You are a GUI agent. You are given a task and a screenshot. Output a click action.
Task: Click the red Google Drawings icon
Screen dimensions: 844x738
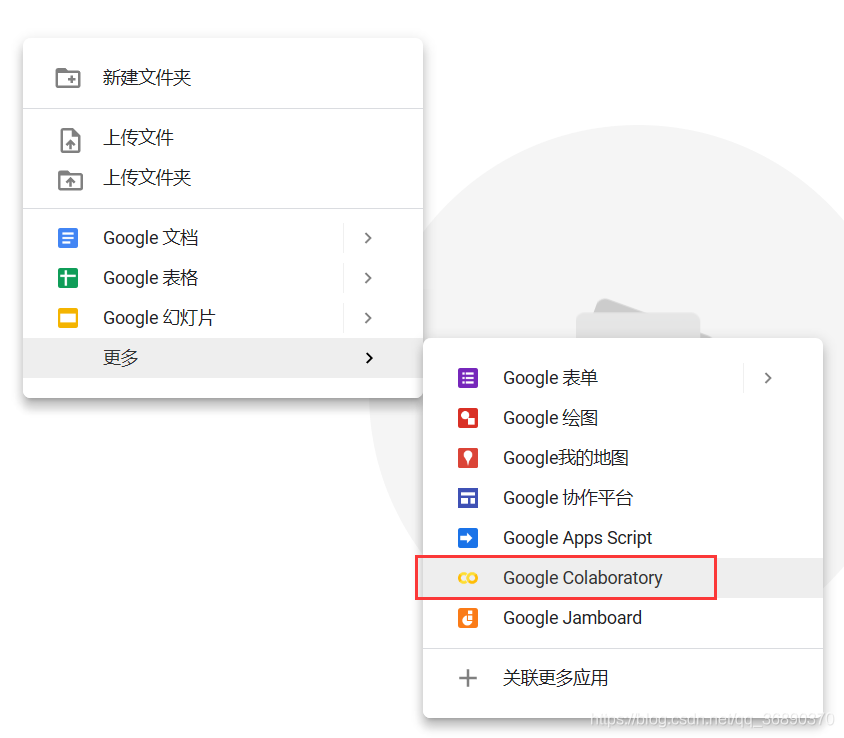(468, 418)
